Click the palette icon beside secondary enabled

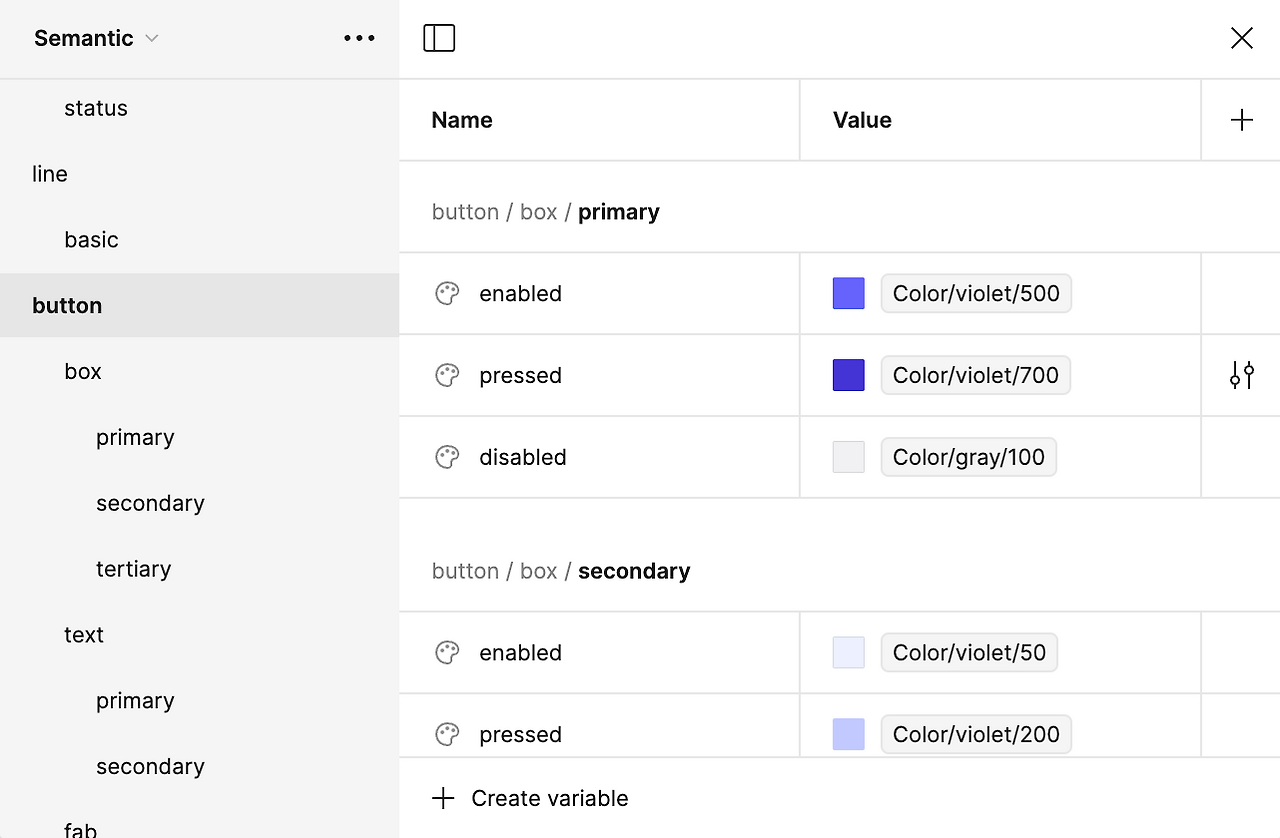coord(447,652)
